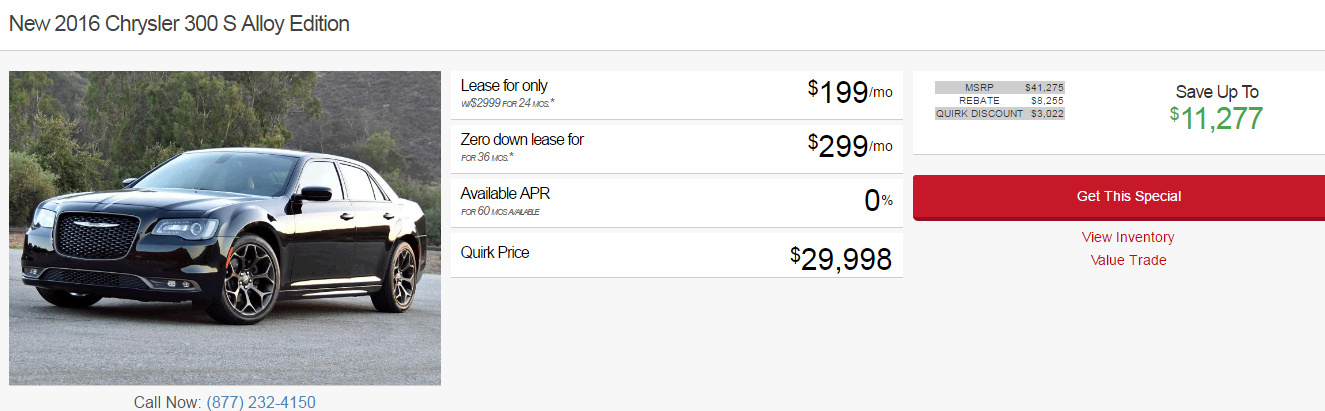Open the View Inventory link
This screenshot has height=411, width=1325.
click(1128, 237)
